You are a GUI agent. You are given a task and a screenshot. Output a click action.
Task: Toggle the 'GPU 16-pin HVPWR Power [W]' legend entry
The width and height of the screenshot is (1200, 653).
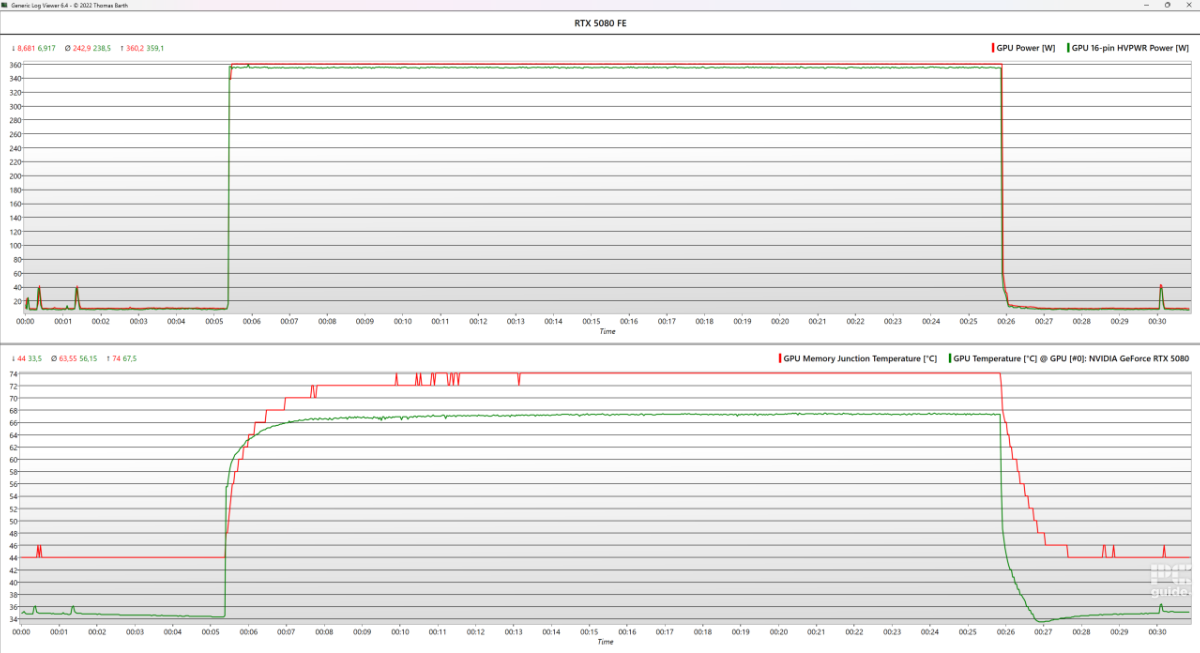pos(1128,48)
